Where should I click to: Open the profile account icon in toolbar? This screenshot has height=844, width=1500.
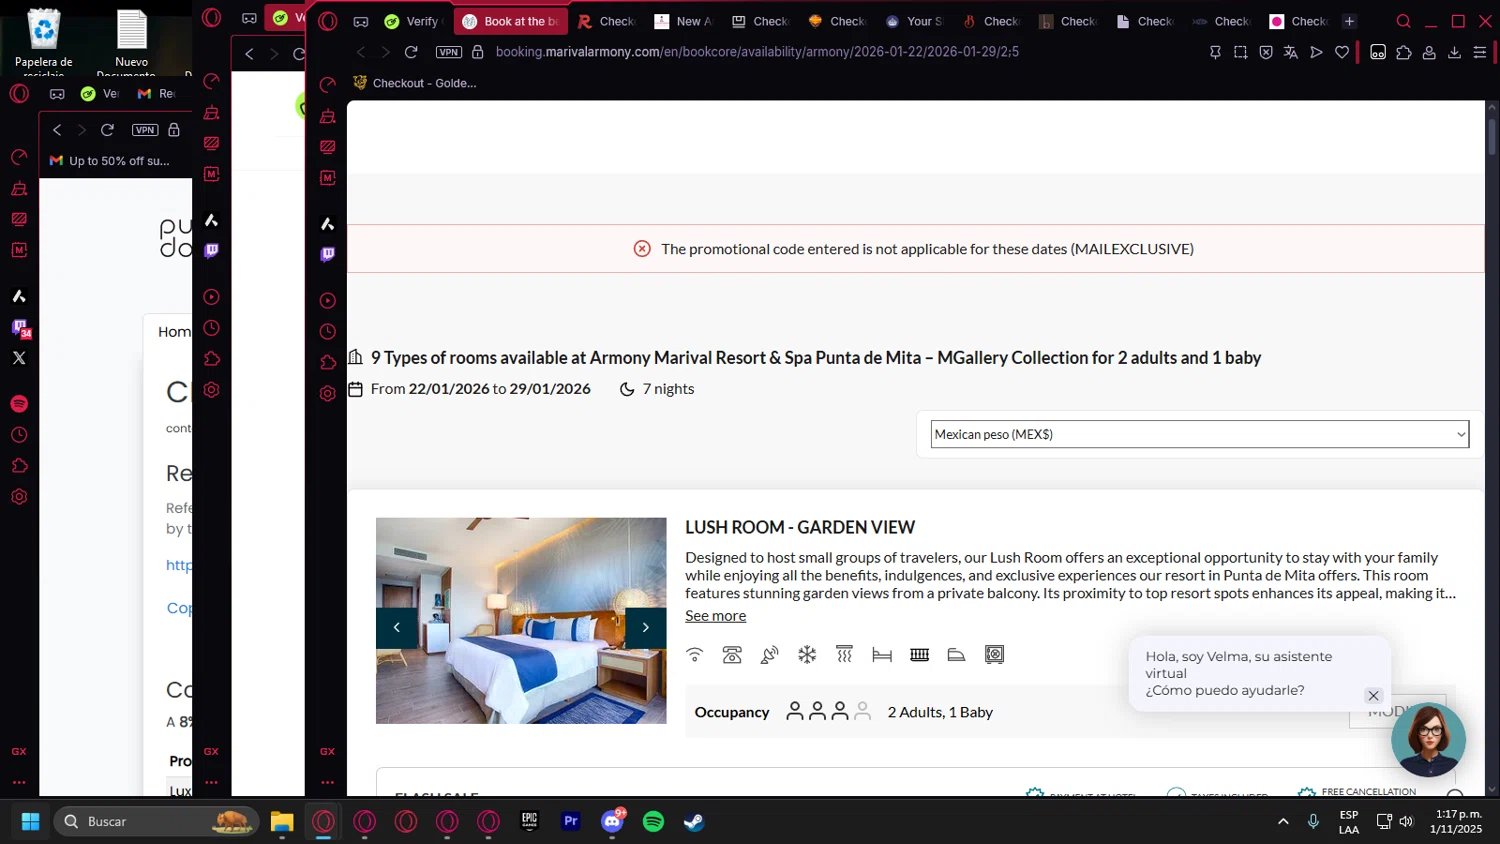click(1429, 52)
